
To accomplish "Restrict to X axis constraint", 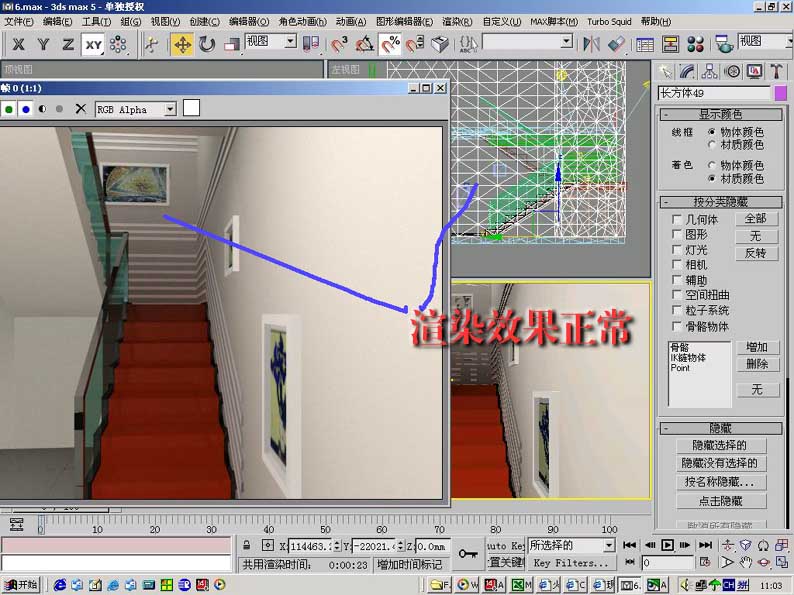I will (x=18, y=45).
